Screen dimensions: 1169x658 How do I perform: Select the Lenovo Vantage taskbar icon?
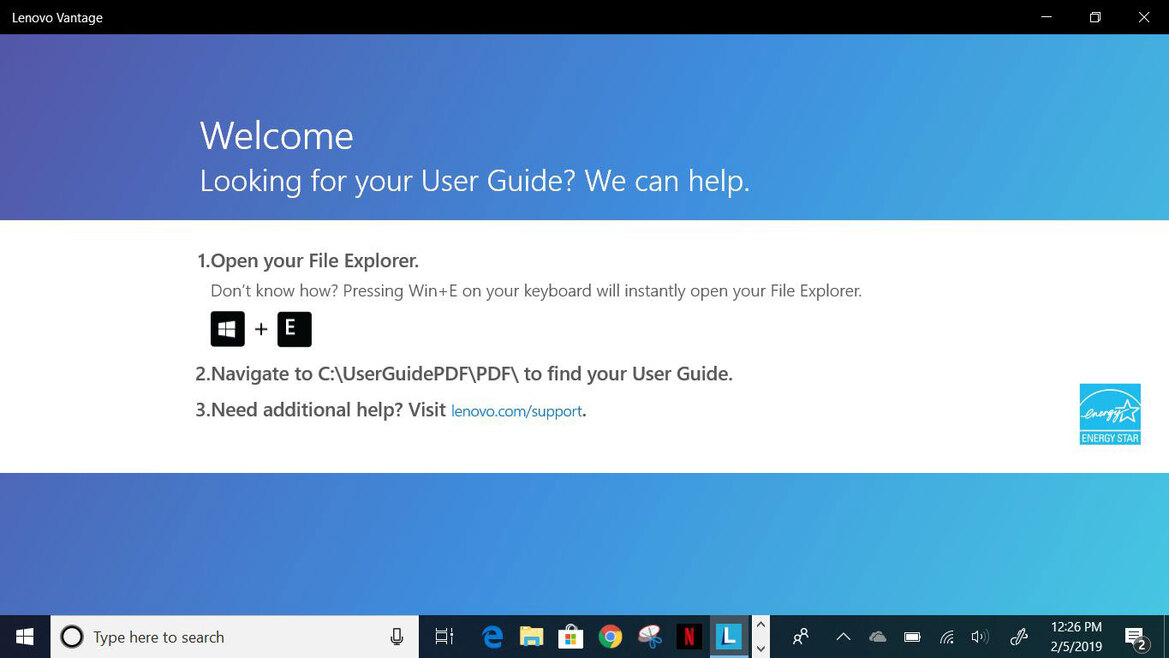coord(728,636)
